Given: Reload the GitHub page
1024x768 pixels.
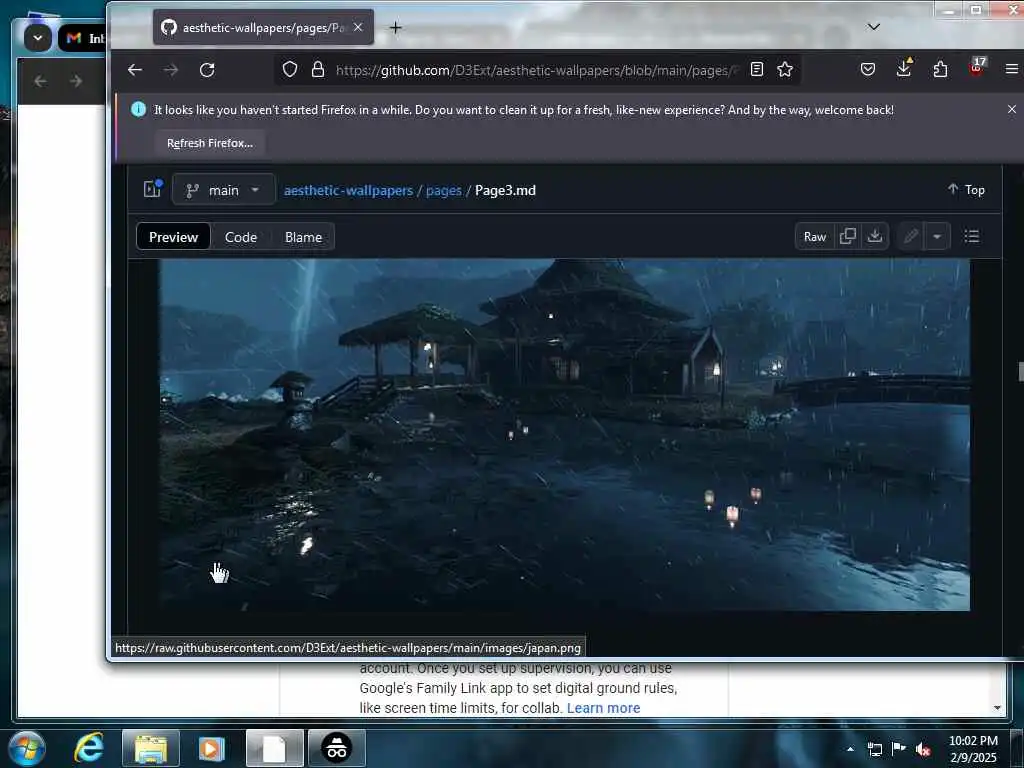Looking at the screenshot, I should 207,70.
